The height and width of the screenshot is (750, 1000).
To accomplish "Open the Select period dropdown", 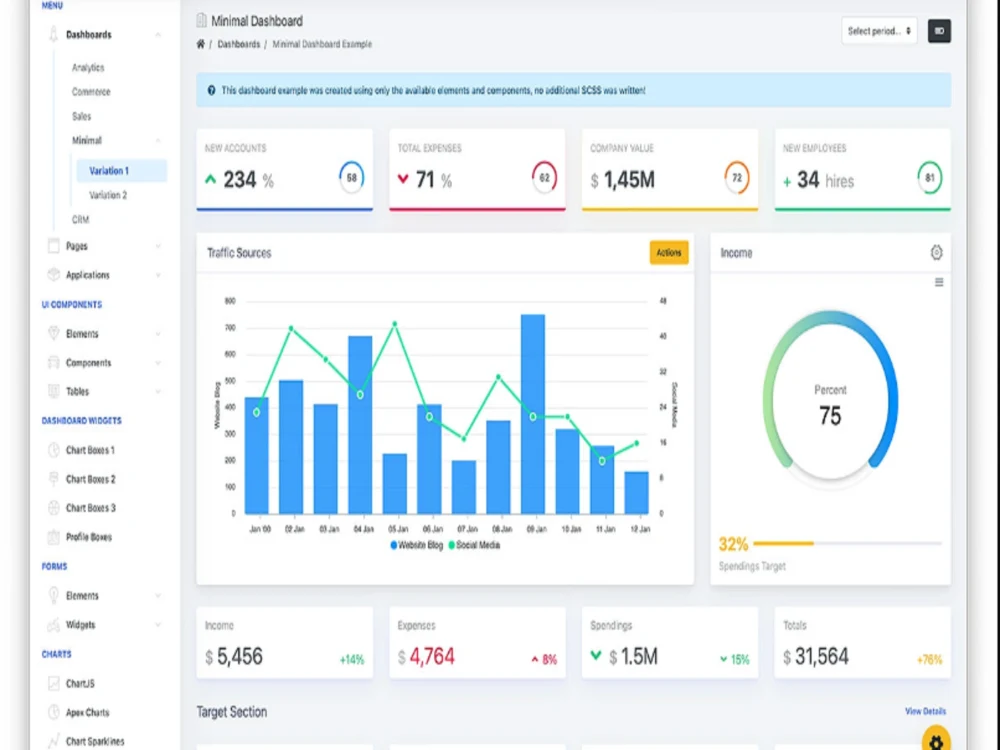I will [879, 31].
